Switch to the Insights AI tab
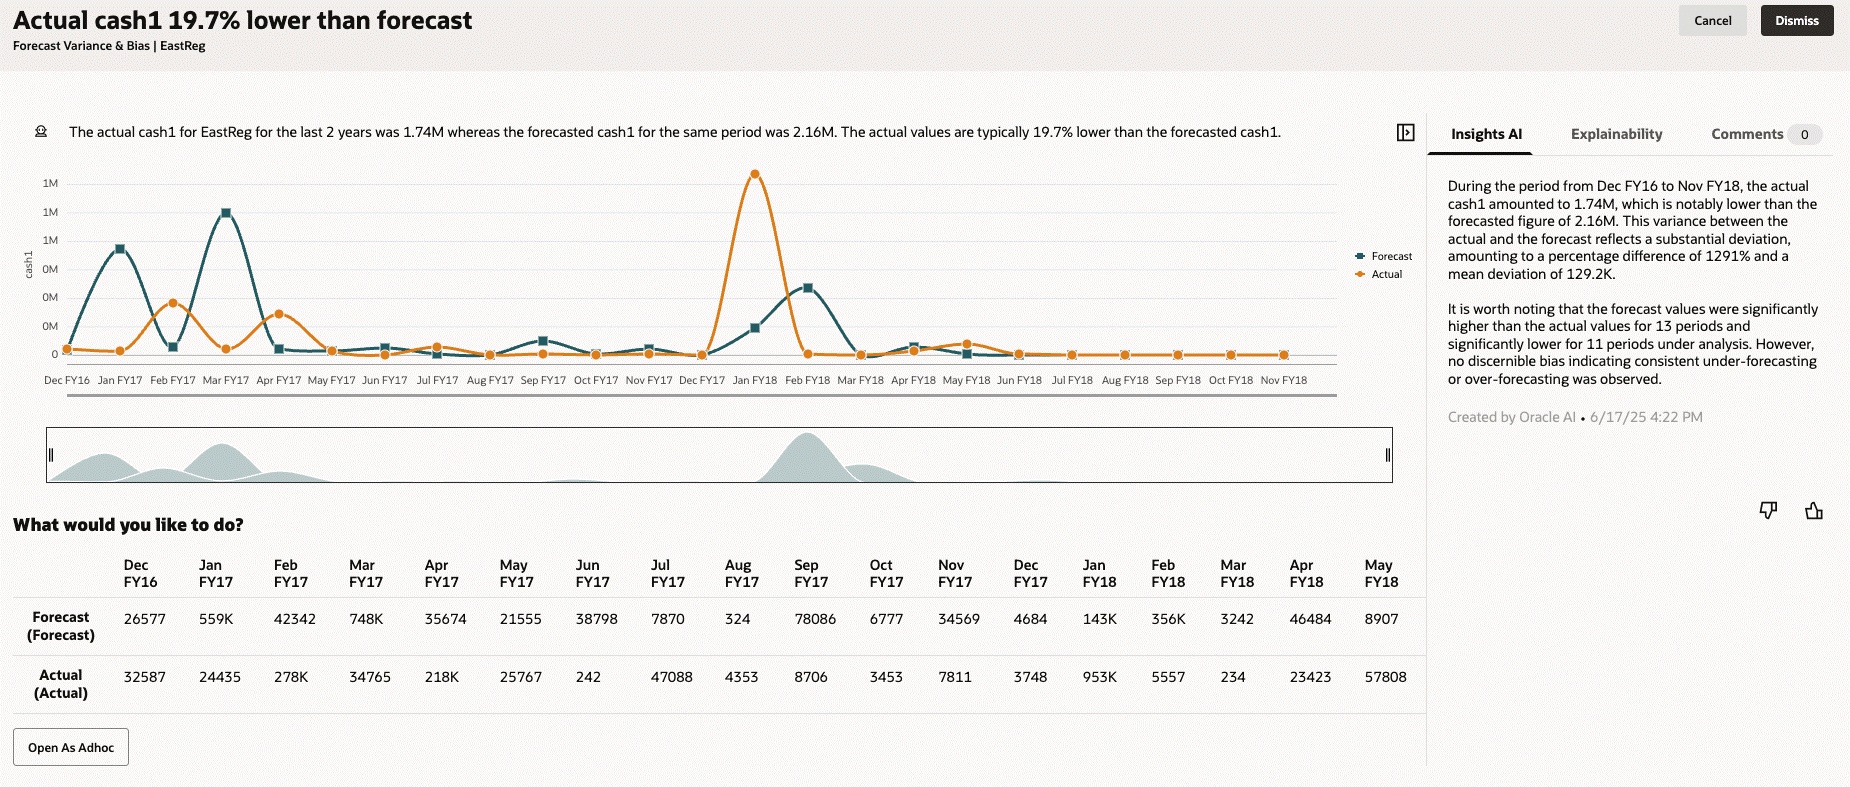 [x=1486, y=134]
